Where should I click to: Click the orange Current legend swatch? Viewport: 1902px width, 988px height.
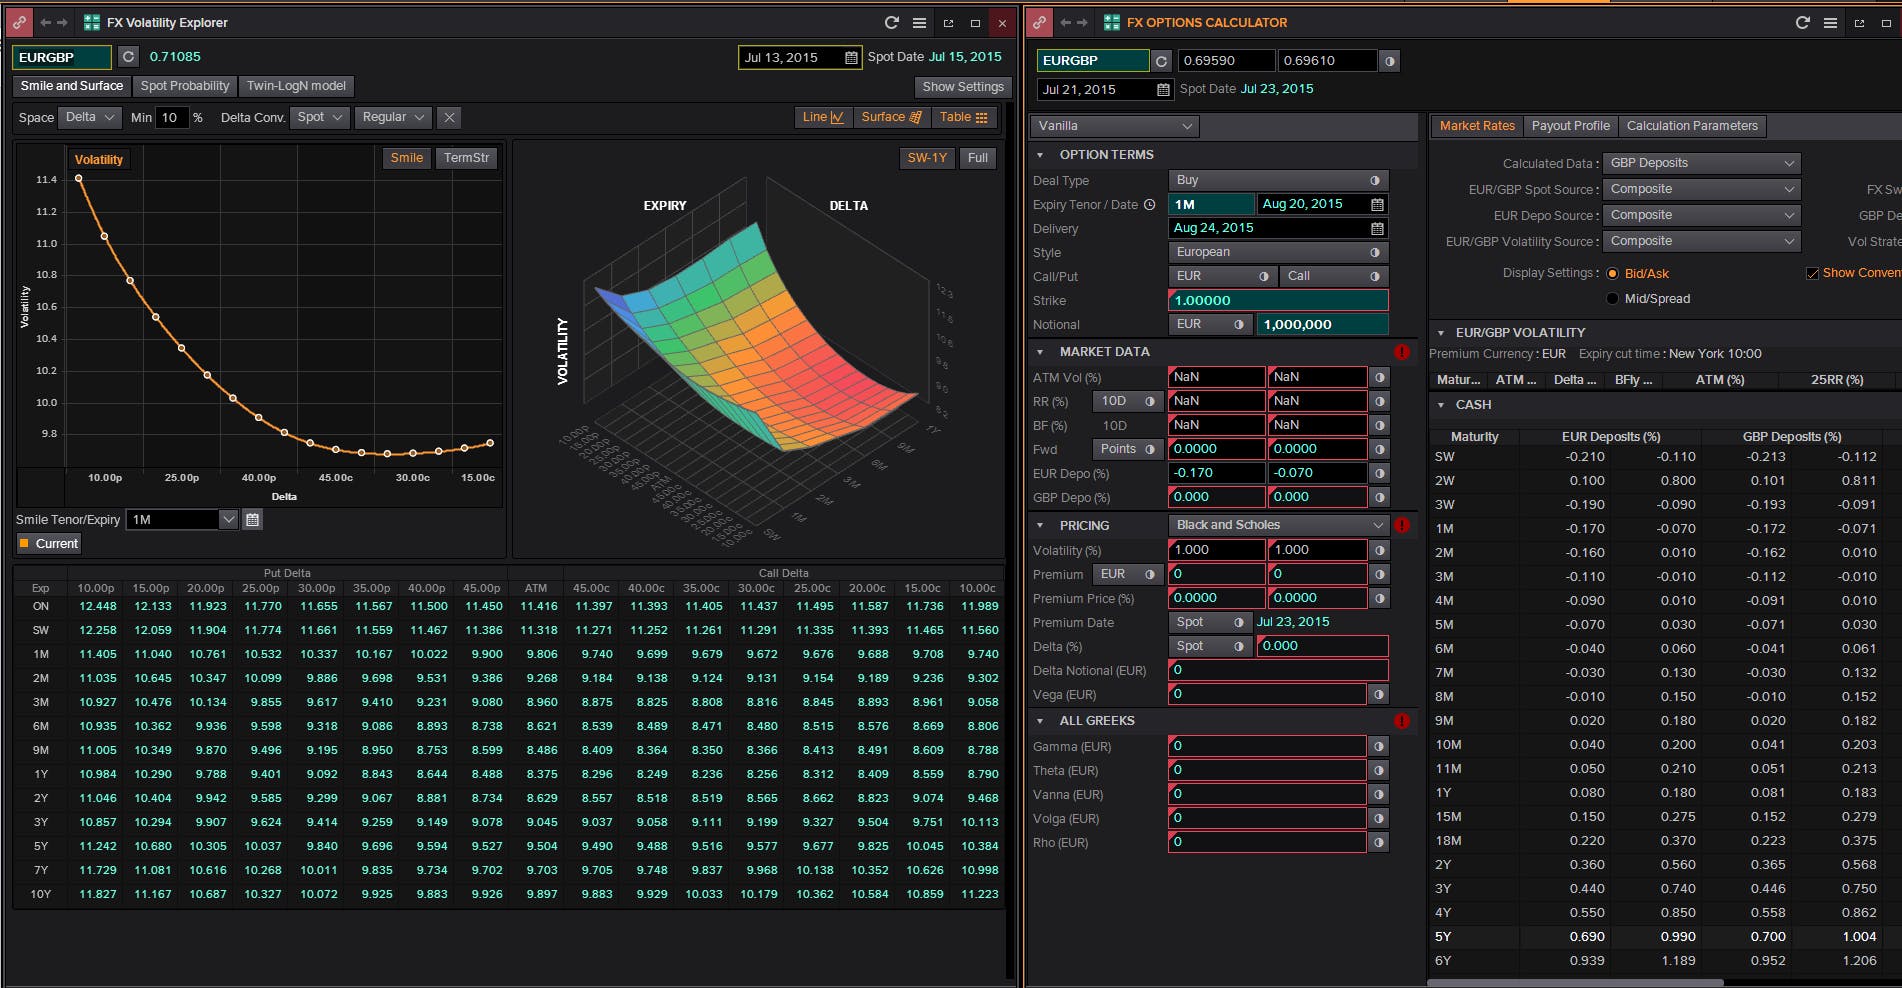click(24, 544)
